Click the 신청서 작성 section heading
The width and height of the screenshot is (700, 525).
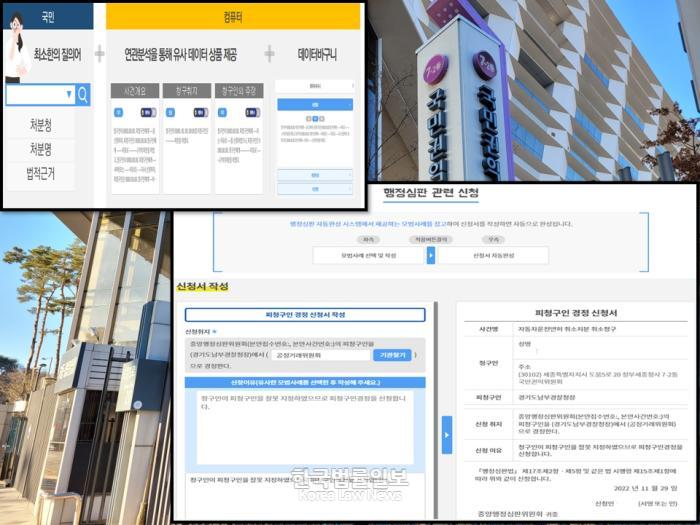[x=202, y=287]
